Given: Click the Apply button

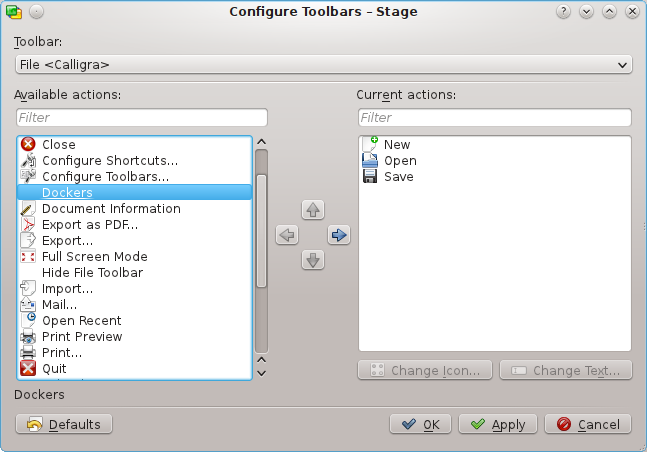Looking at the screenshot, I should pos(498,424).
